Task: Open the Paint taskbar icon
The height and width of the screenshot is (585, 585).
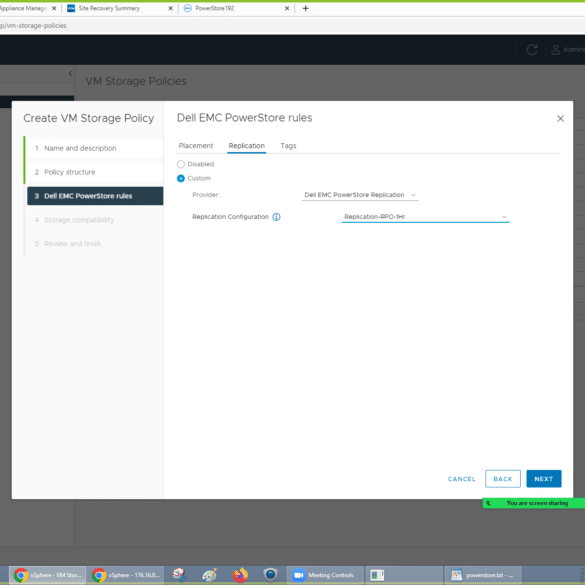Action: (x=210, y=575)
